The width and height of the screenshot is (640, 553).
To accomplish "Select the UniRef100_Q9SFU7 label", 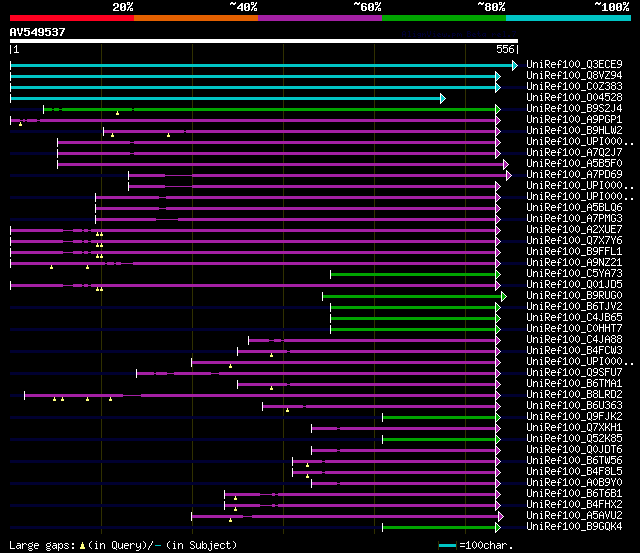I will pyautogui.click(x=574, y=373).
